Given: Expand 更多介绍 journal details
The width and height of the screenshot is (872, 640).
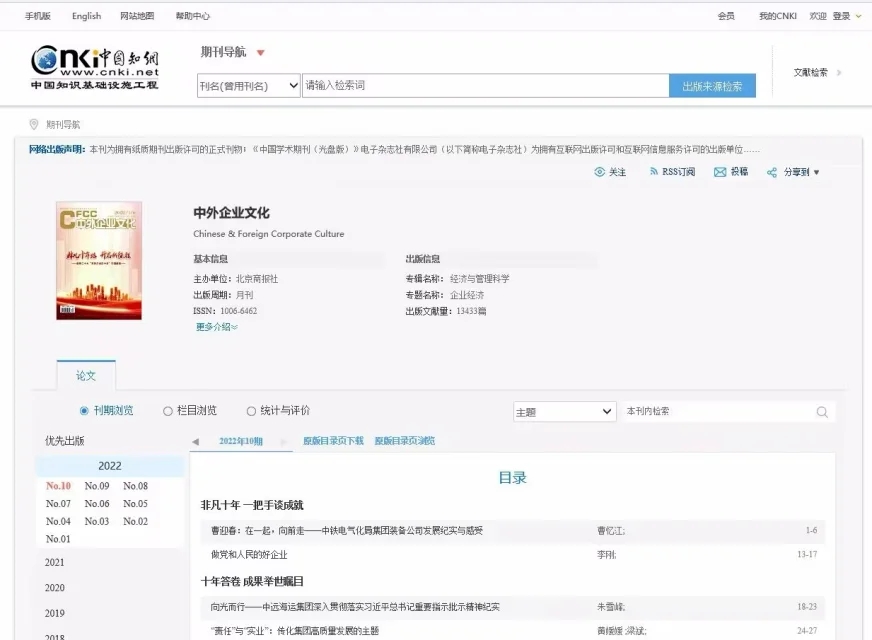Looking at the screenshot, I should tap(217, 327).
